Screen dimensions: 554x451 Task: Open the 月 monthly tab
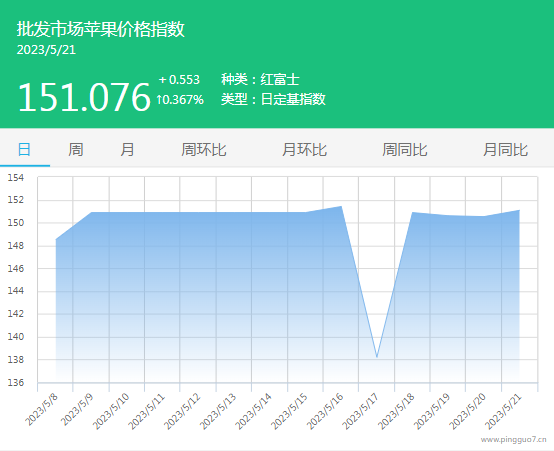pos(127,150)
